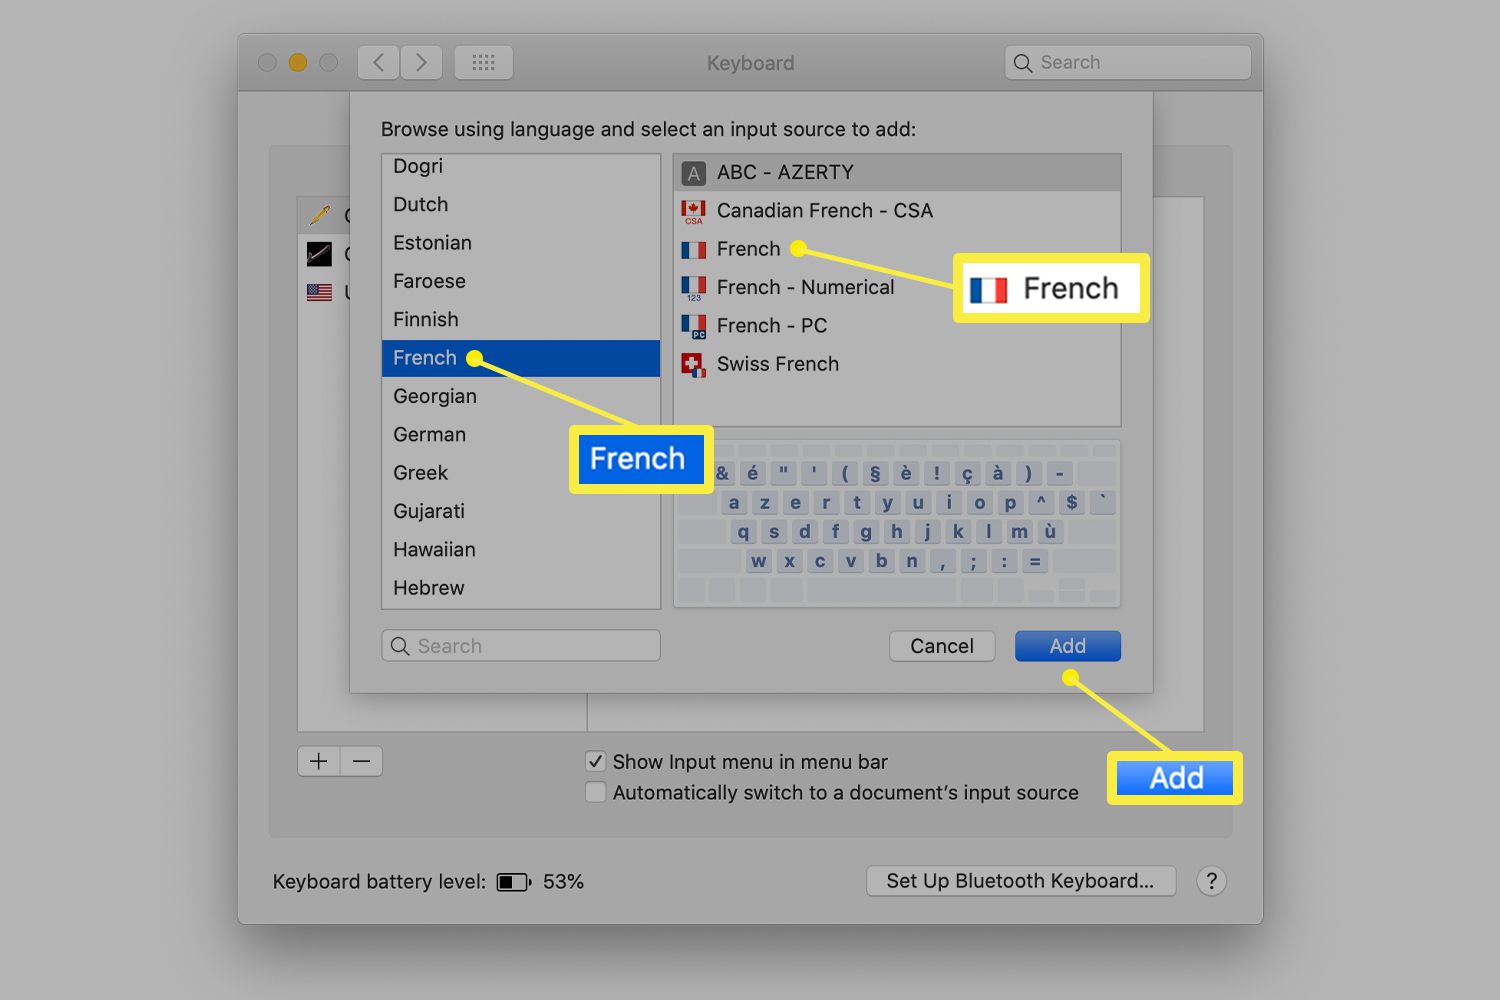Select Swiss French input source
Image resolution: width=1500 pixels, height=1000 pixels.
click(x=897, y=364)
